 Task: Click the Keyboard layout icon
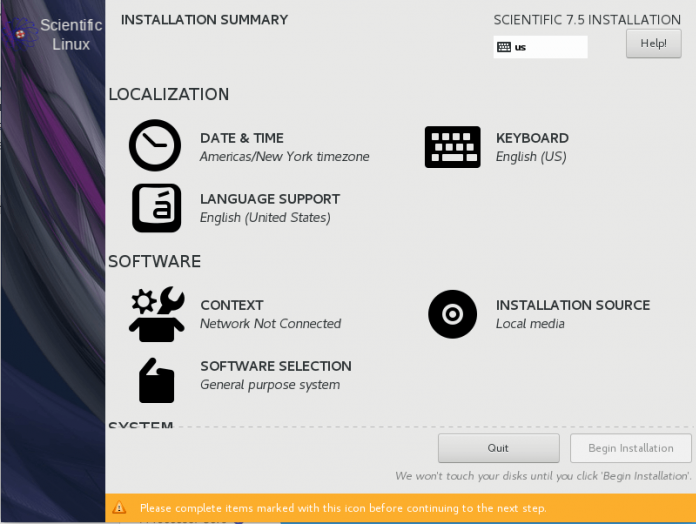click(452, 147)
